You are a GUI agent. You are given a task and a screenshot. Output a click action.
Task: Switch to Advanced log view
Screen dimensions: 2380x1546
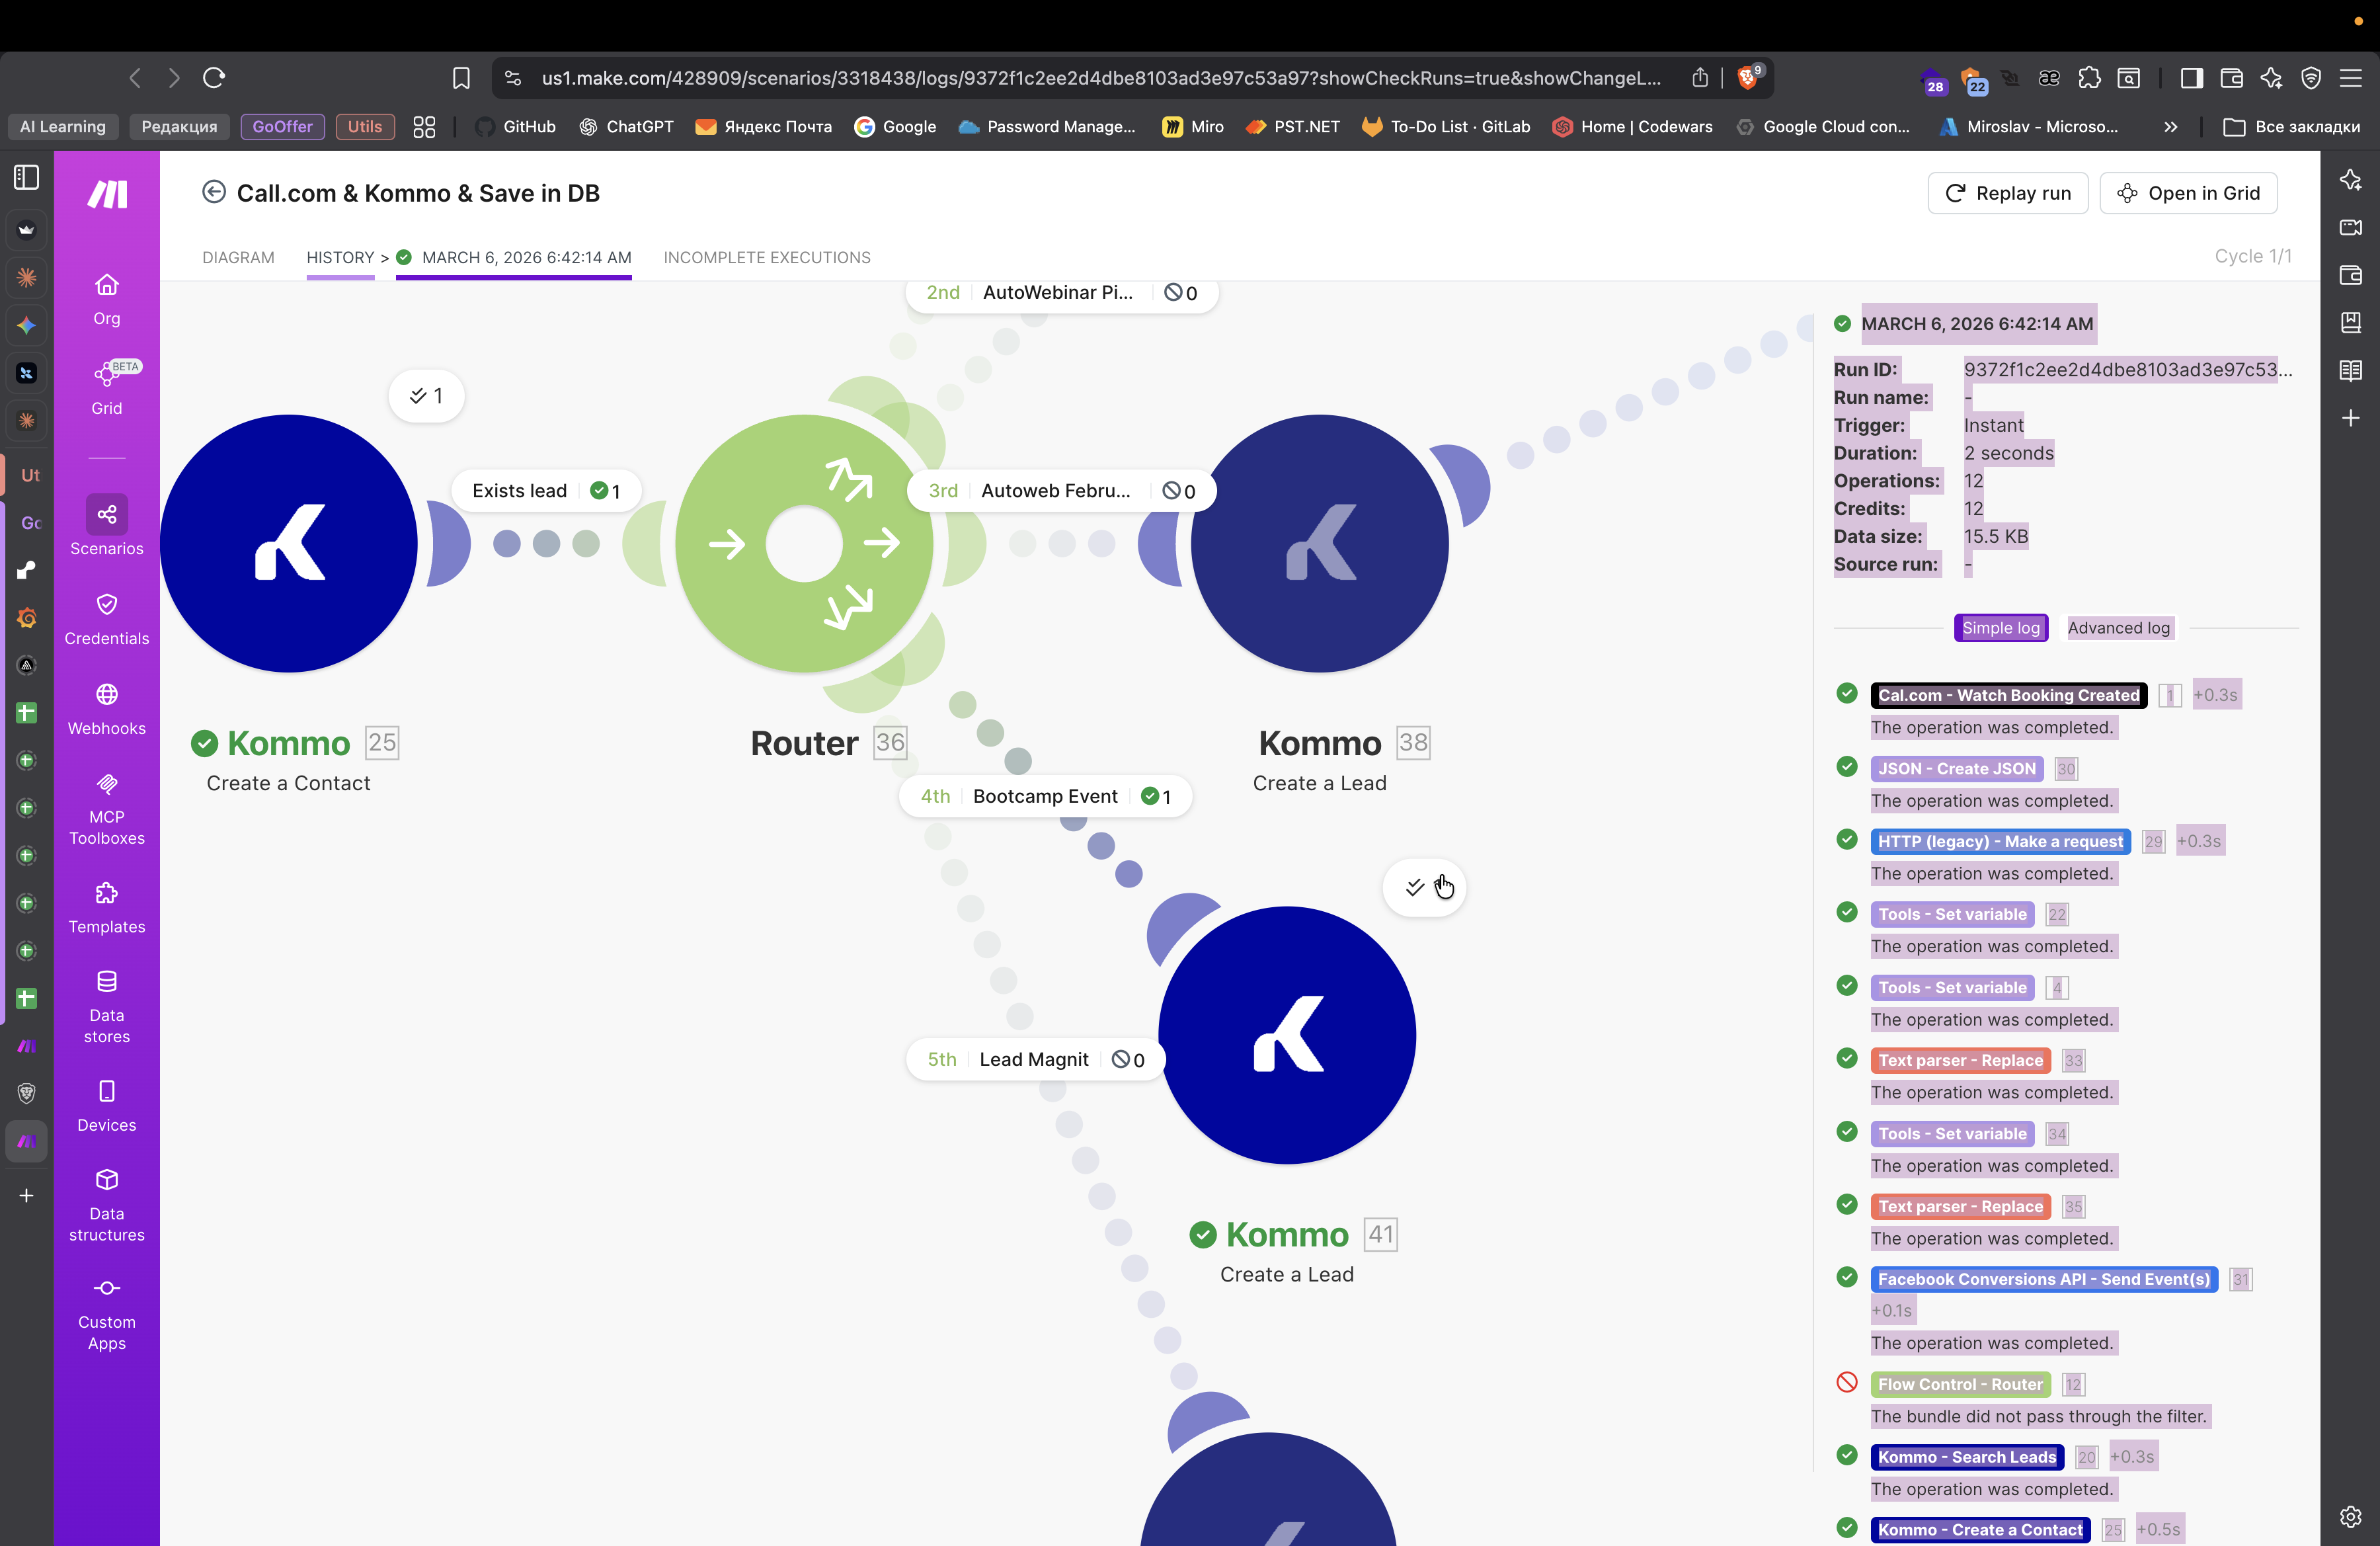2118,628
